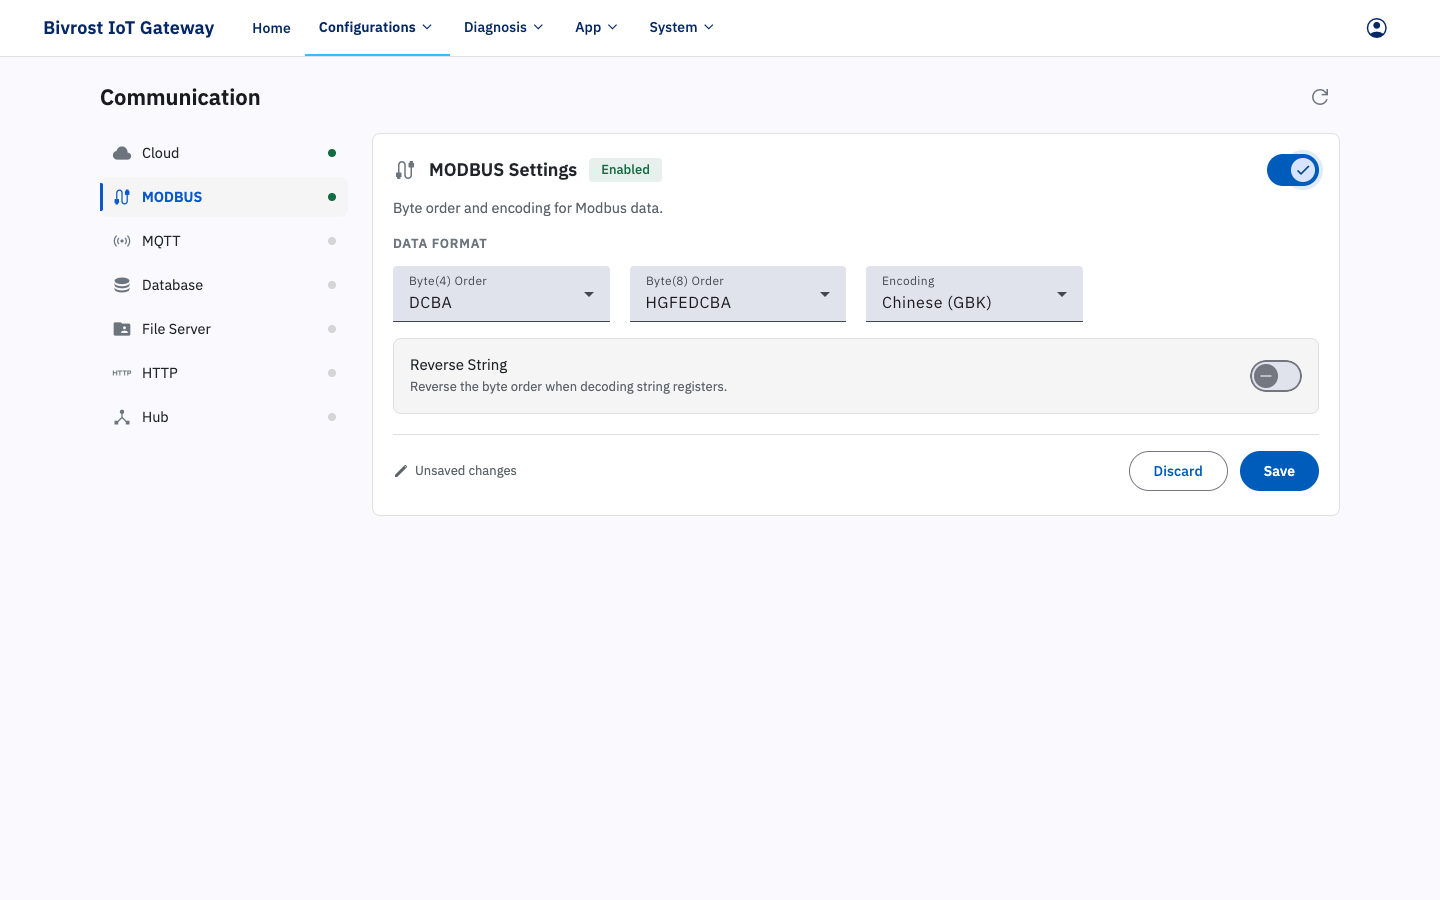Click the MQTT broadcast icon
The width and height of the screenshot is (1440, 900).
[122, 241]
